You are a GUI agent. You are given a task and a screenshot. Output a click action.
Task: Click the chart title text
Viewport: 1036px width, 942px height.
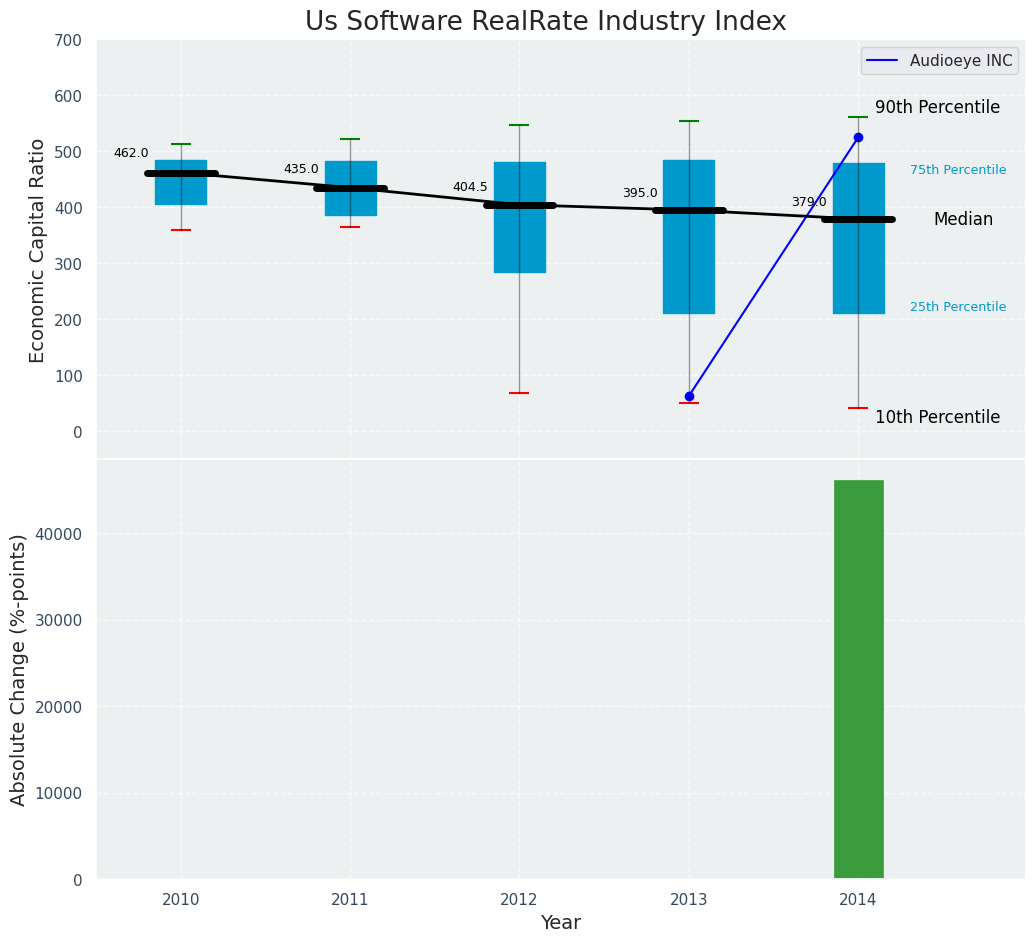pyautogui.click(x=545, y=22)
